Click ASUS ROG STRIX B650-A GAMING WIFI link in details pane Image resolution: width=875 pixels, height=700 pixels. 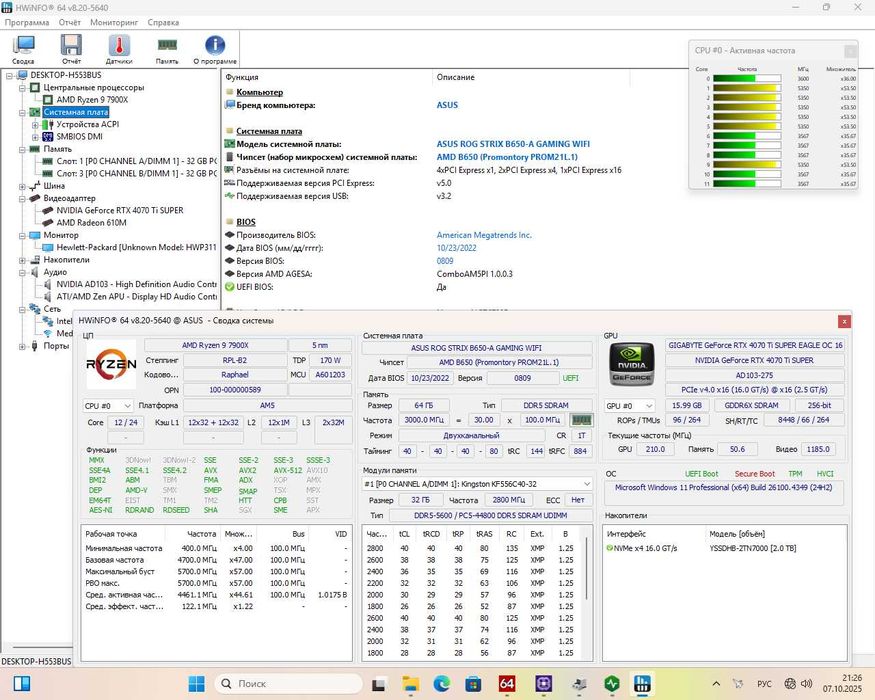pyautogui.click(x=513, y=144)
